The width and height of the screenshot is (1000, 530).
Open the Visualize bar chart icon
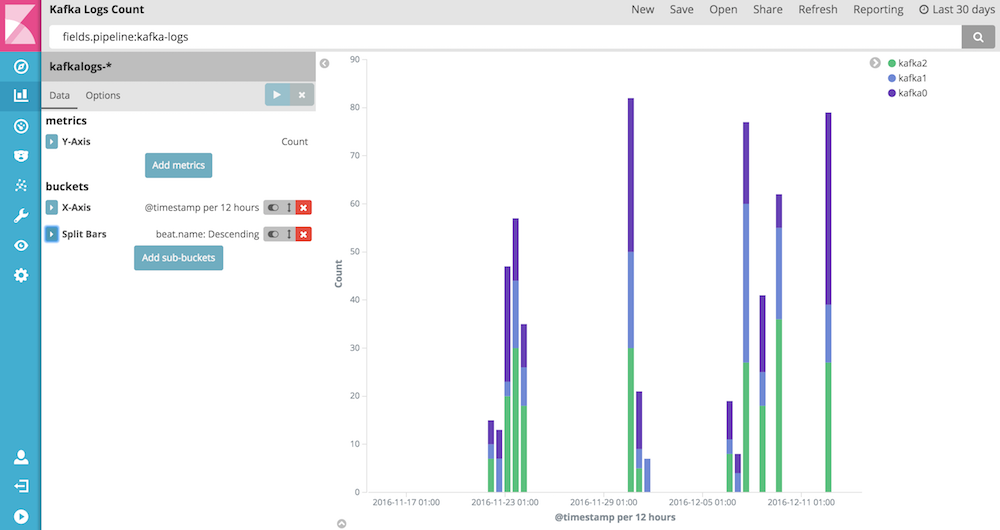click(x=21, y=95)
